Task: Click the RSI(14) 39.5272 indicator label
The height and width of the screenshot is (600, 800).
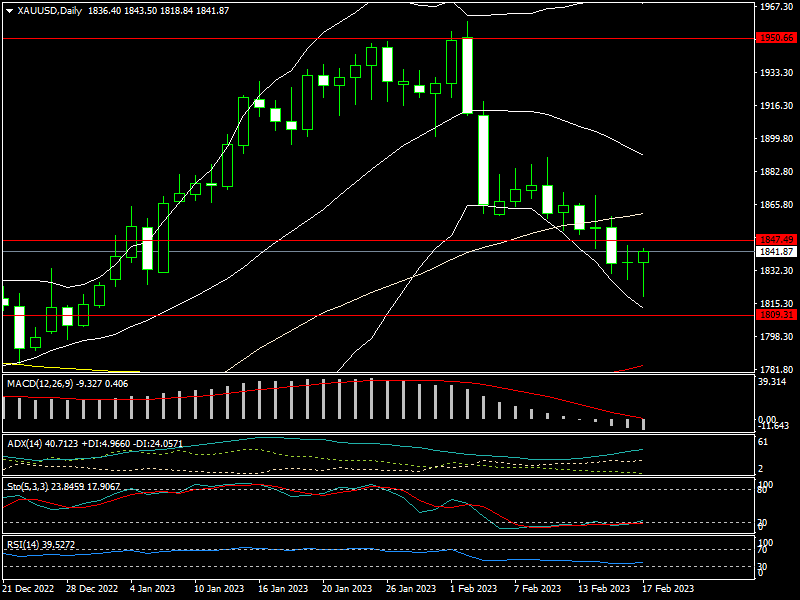Action: [41, 544]
